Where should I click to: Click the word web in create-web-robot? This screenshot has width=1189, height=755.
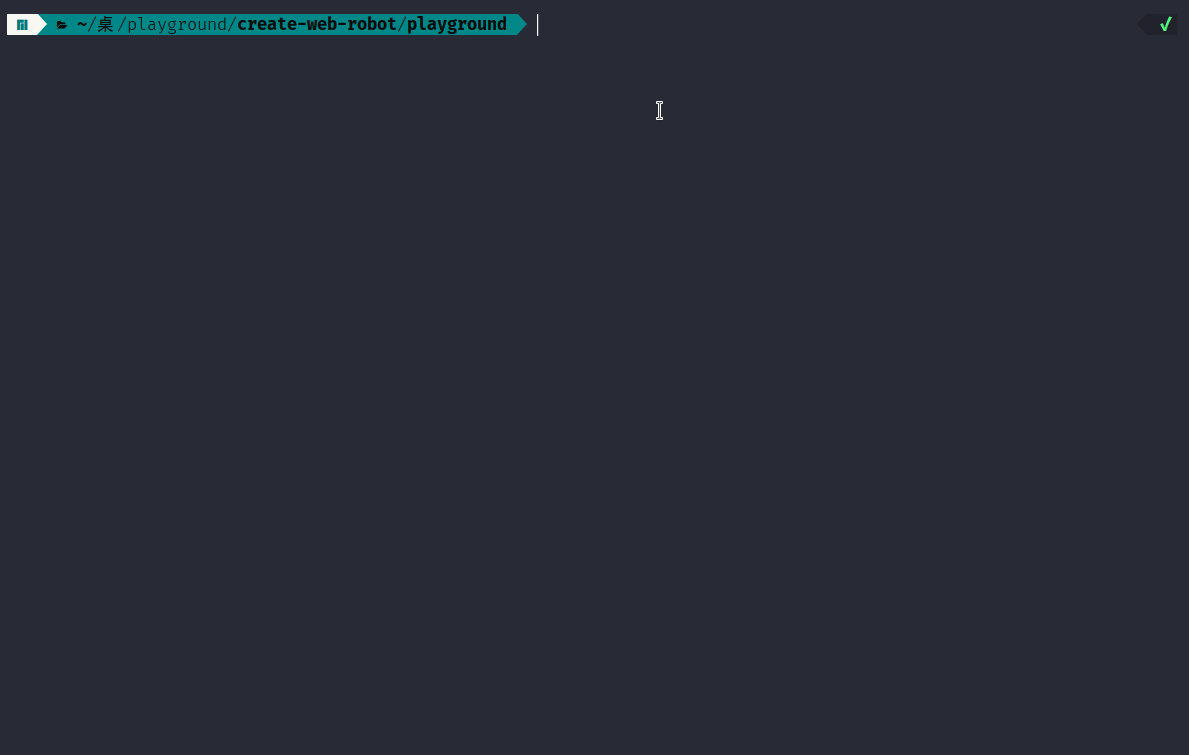322,24
